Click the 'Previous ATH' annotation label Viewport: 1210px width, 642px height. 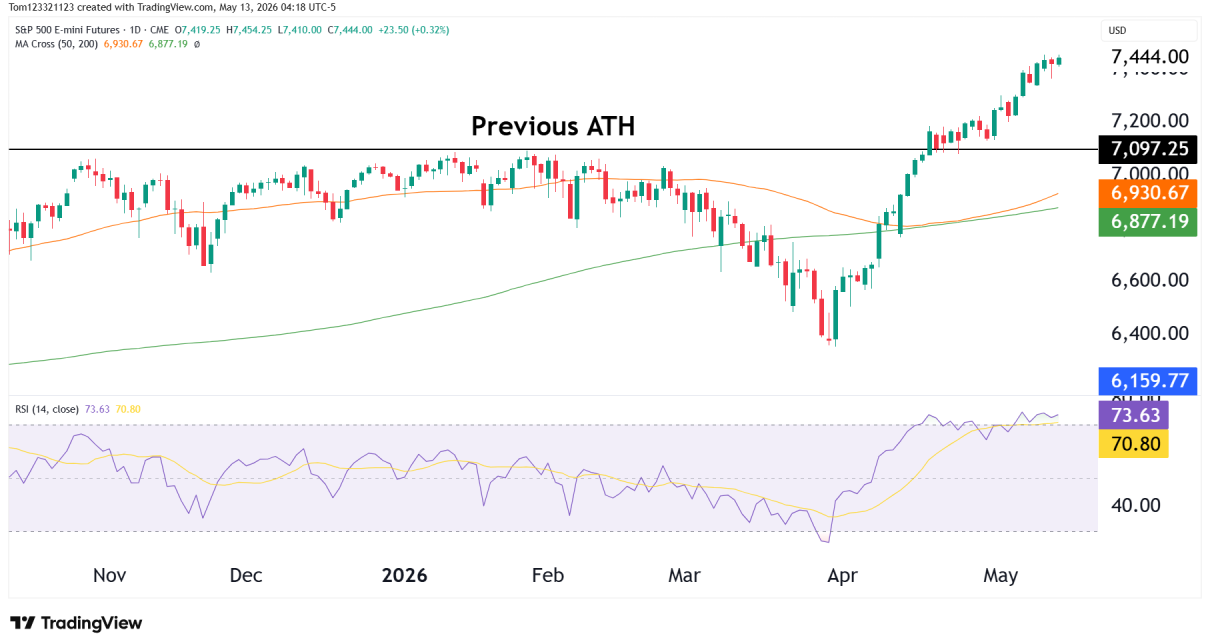pos(553,127)
